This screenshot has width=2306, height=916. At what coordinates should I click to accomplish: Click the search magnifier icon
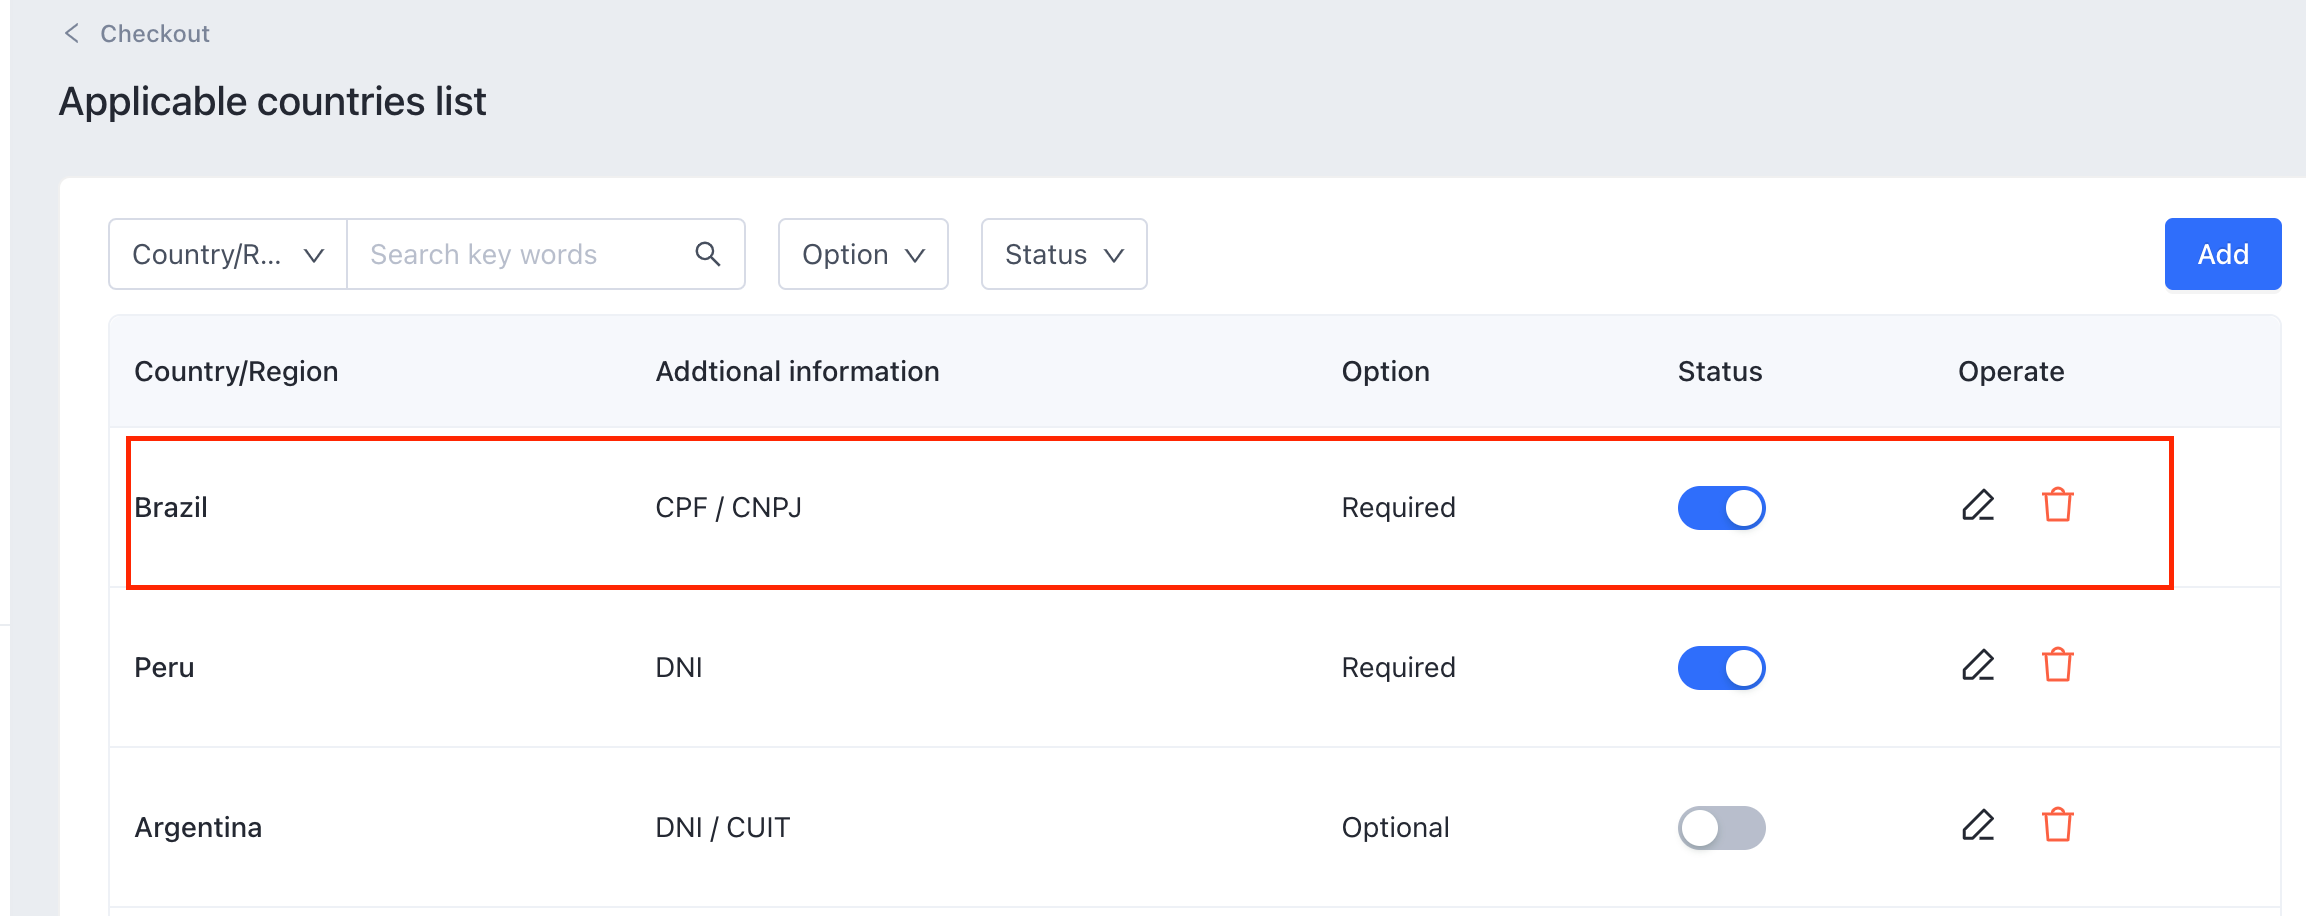(x=708, y=254)
